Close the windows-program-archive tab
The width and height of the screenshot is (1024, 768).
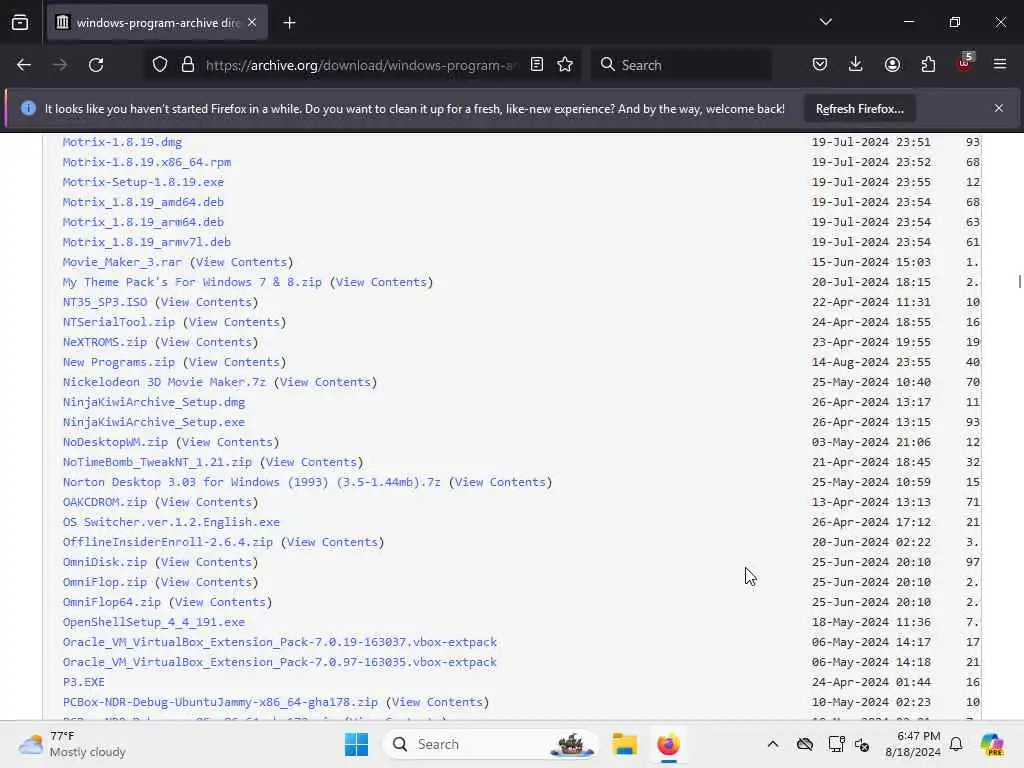coord(252,23)
